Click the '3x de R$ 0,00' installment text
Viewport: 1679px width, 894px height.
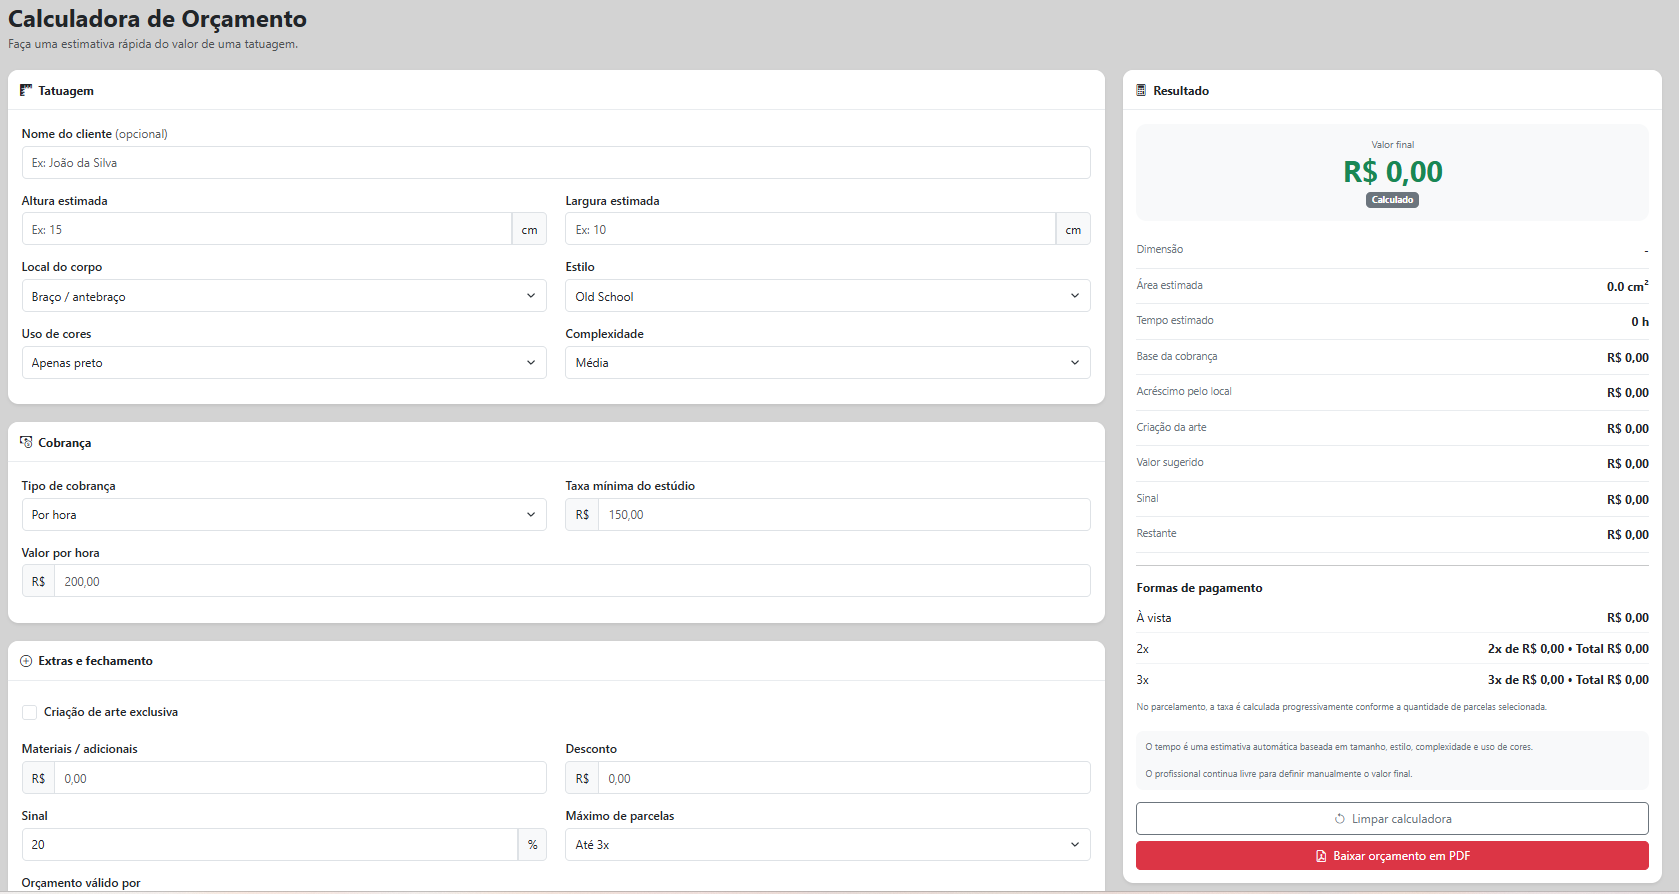[x=1526, y=680]
